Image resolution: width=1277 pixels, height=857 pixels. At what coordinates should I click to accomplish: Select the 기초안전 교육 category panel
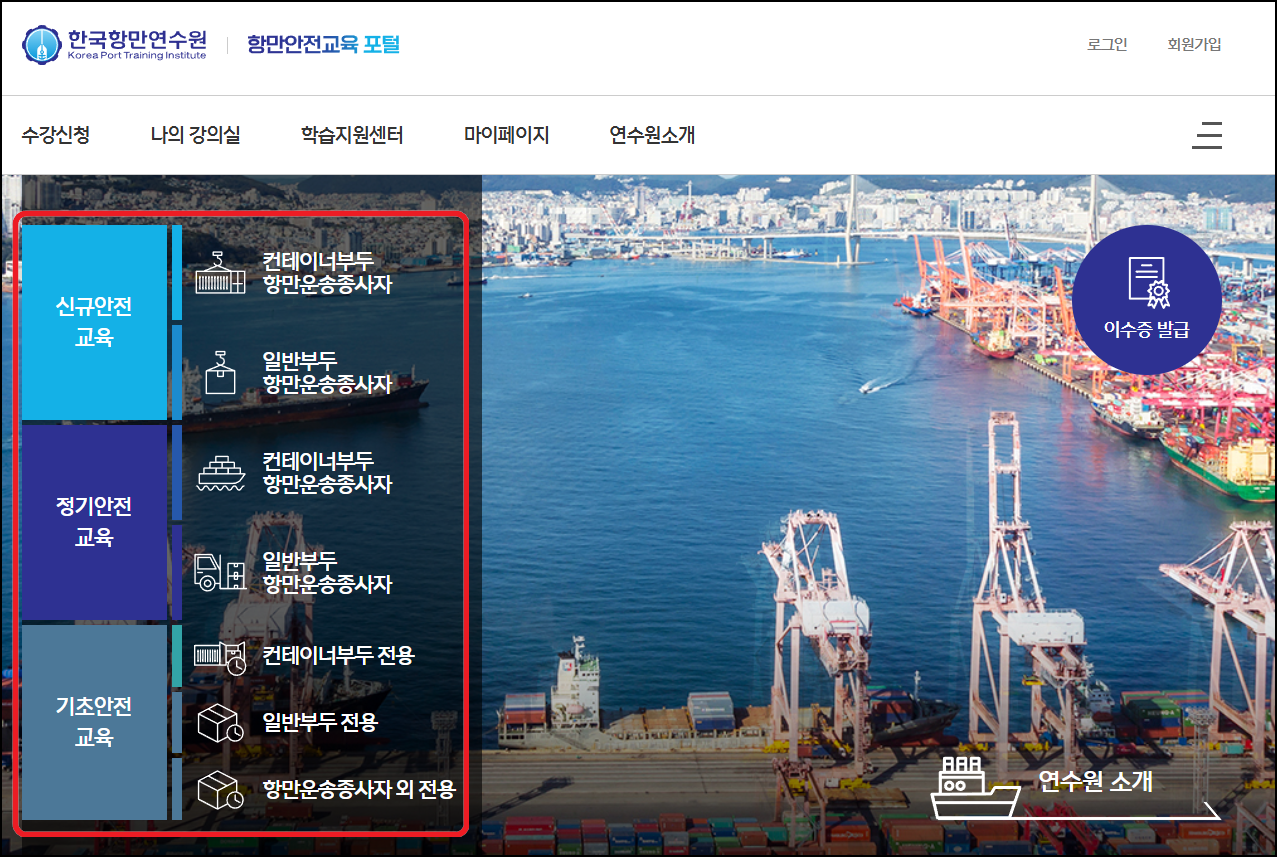click(95, 721)
